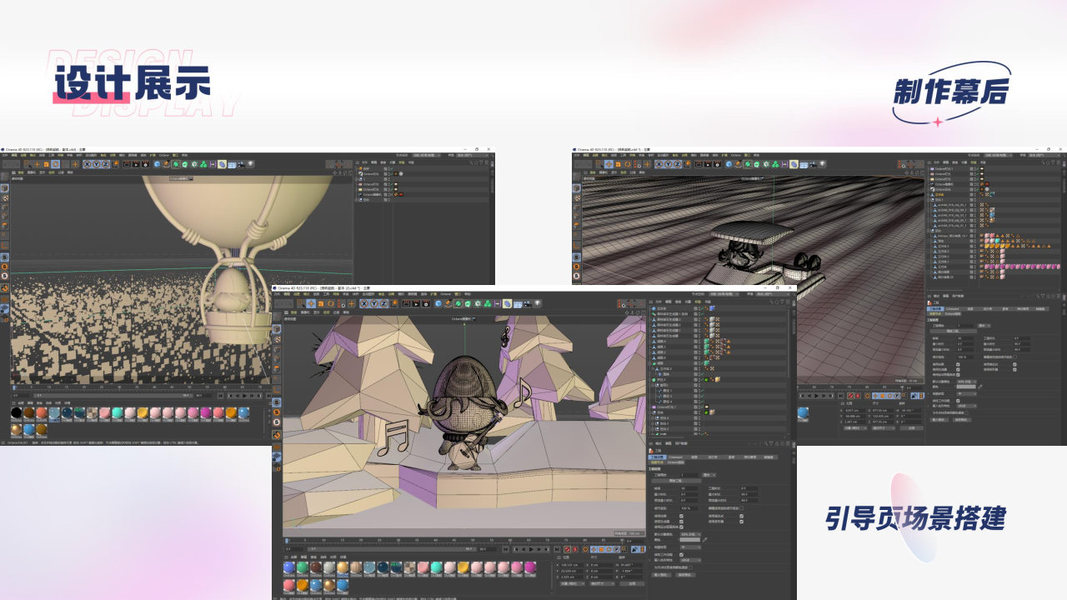Open Octane menu in forest window menu bar
The image size is (1067, 600).
click(445, 294)
